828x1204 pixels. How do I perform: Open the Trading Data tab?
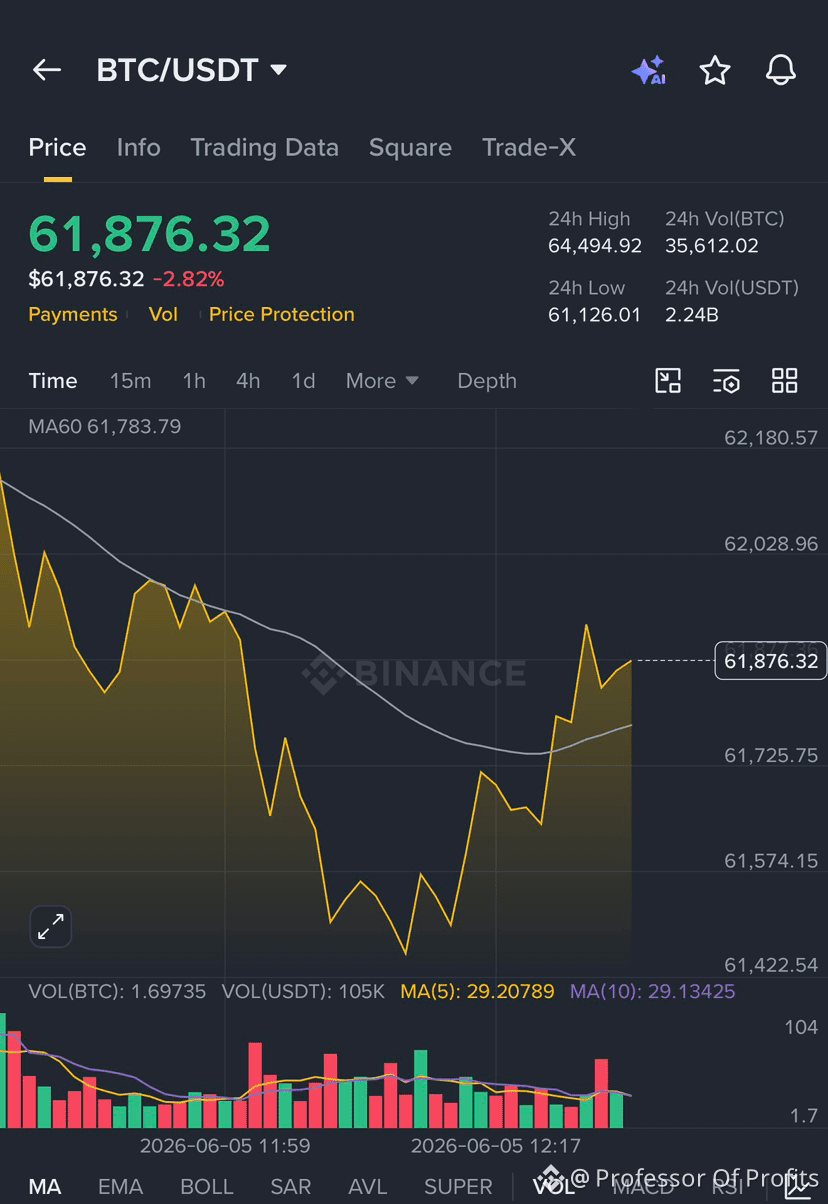(x=264, y=148)
